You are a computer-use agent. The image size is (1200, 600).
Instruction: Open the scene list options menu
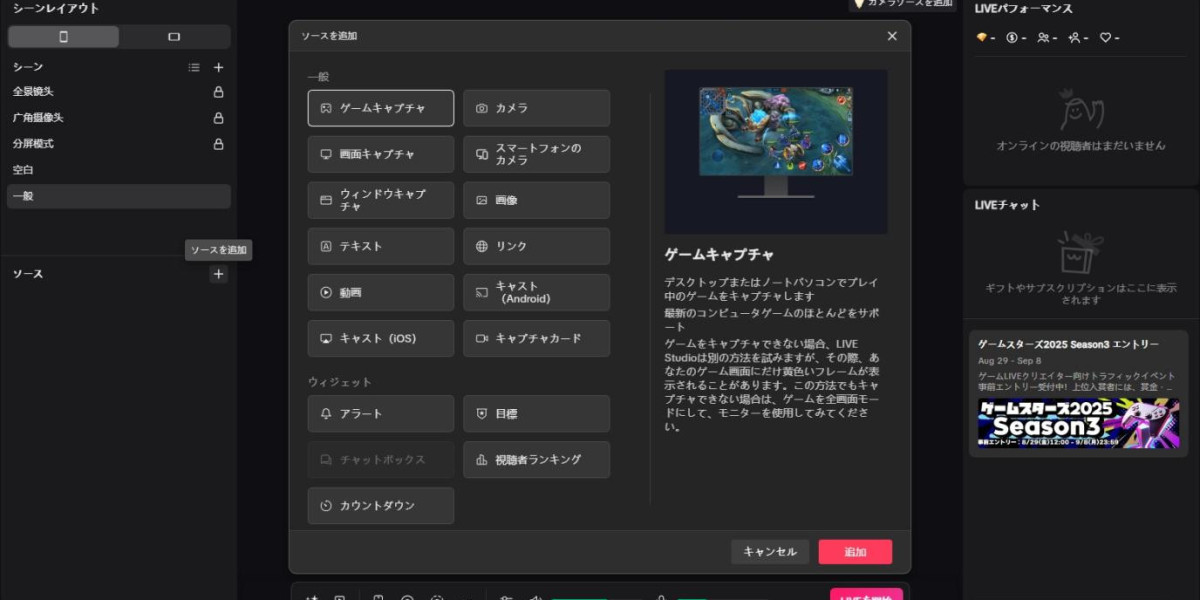click(x=194, y=67)
